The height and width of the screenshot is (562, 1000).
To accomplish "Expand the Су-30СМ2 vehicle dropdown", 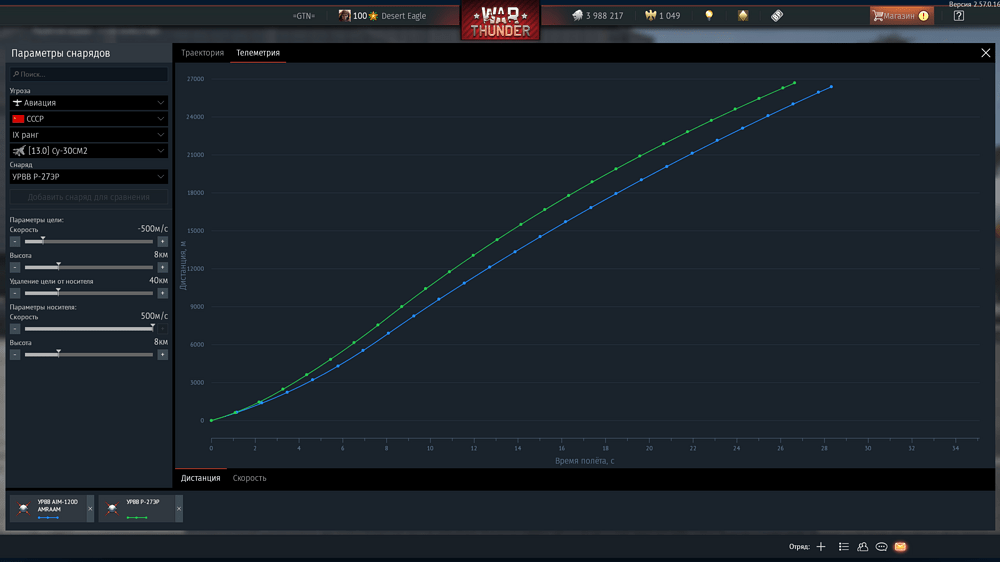I will (x=89, y=151).
